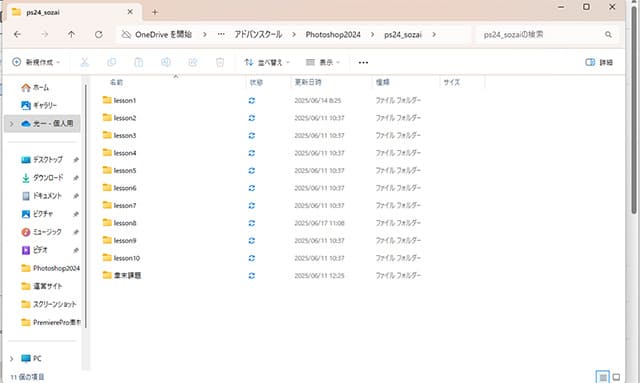The width and height of the screenshot is (640, 383).
Task: Show hidden breadcrumb path ellipsis
Action: tap(221, 35)
